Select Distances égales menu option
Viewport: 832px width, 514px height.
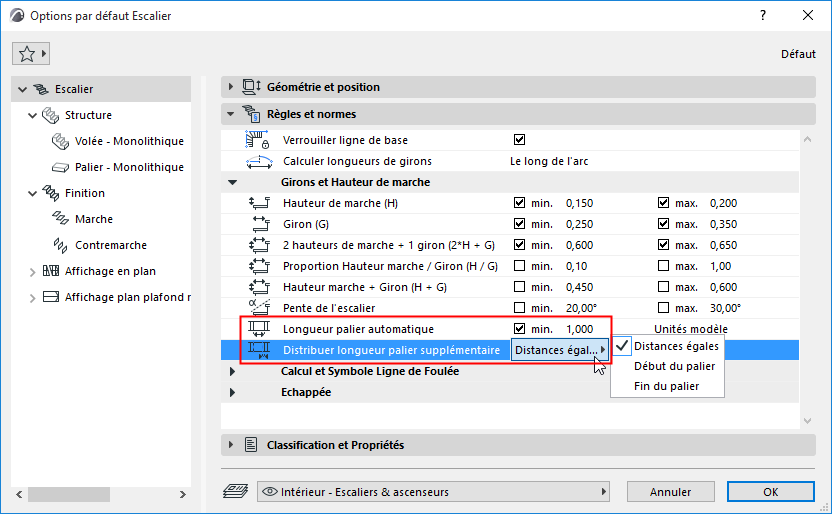[668, 346]
